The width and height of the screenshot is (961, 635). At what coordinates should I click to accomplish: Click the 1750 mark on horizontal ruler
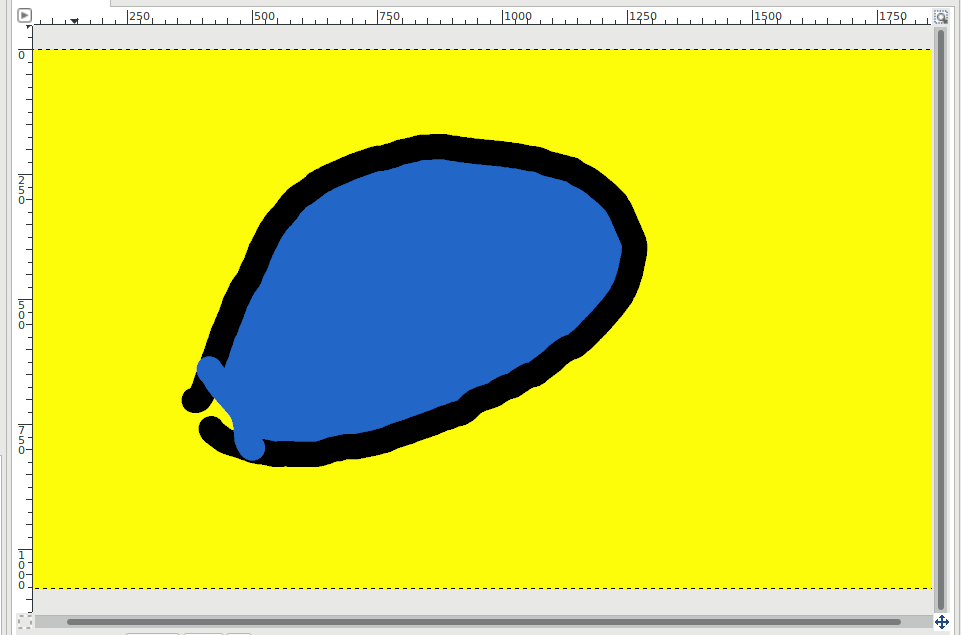892,16
